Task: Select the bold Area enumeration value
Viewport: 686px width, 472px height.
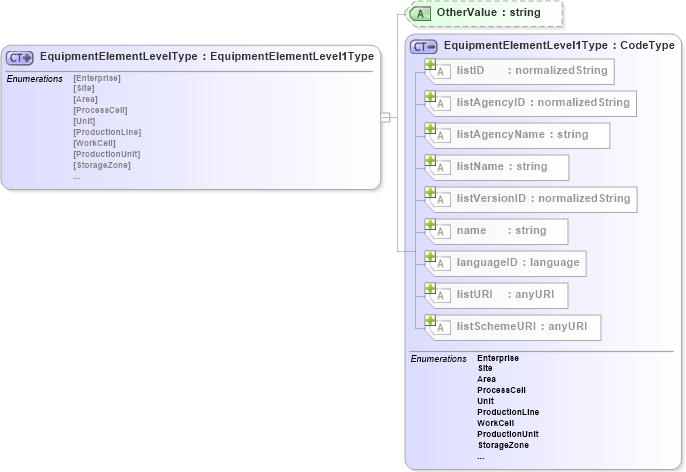Action: (486, 379)
